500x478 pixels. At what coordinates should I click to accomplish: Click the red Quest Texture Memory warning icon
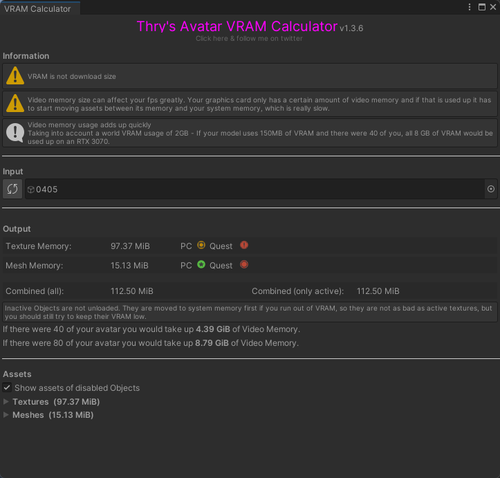click(x=244, y=245)
